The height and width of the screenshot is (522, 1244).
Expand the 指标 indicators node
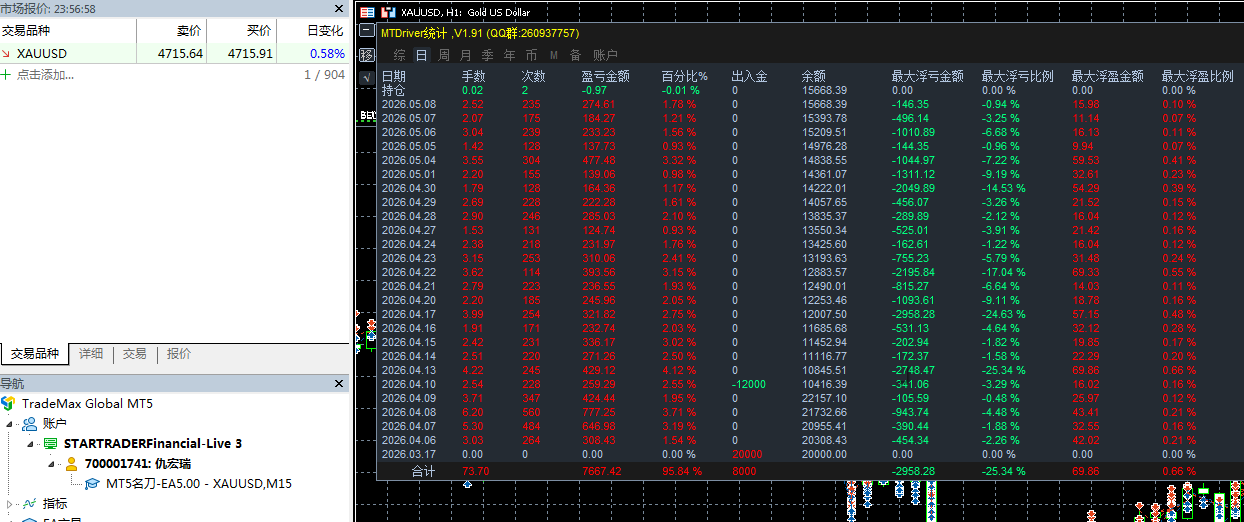10,503
